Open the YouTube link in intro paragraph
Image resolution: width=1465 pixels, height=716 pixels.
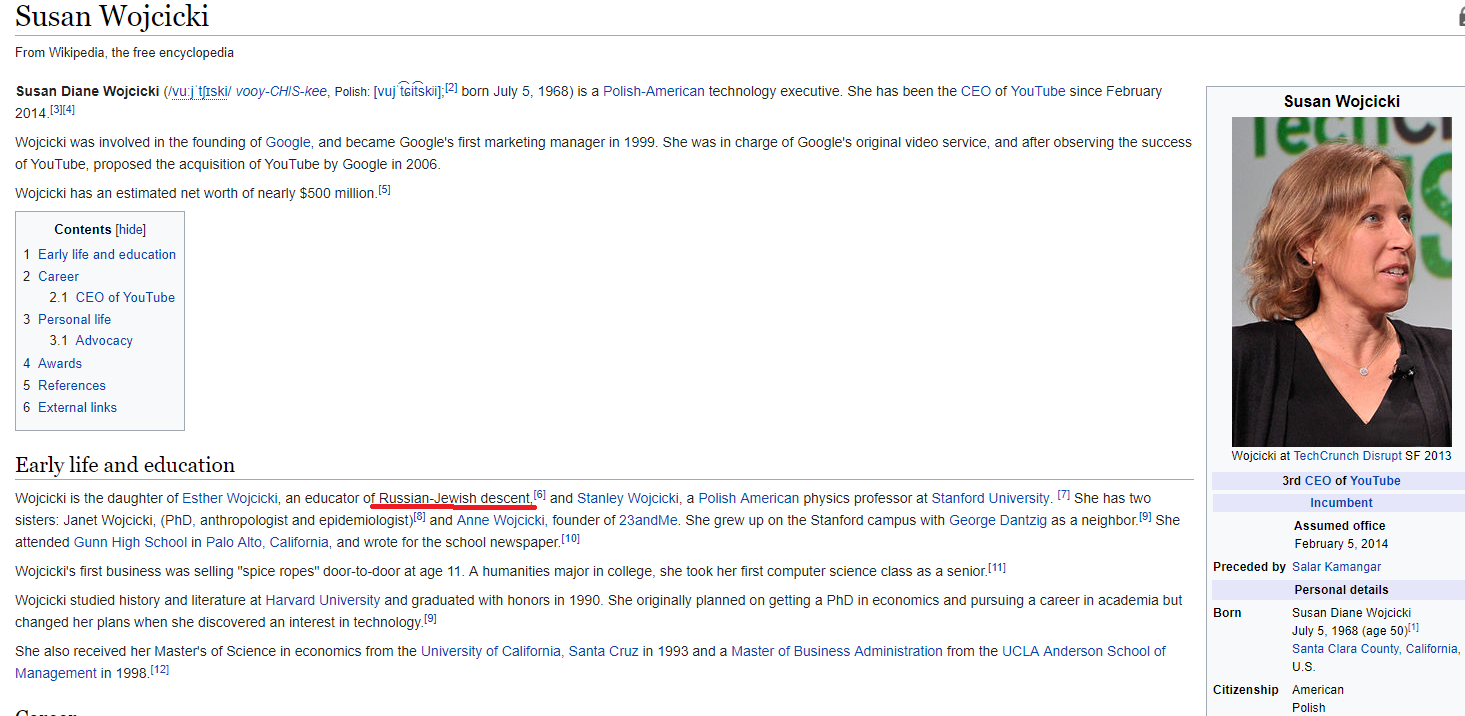point(1037,91)
